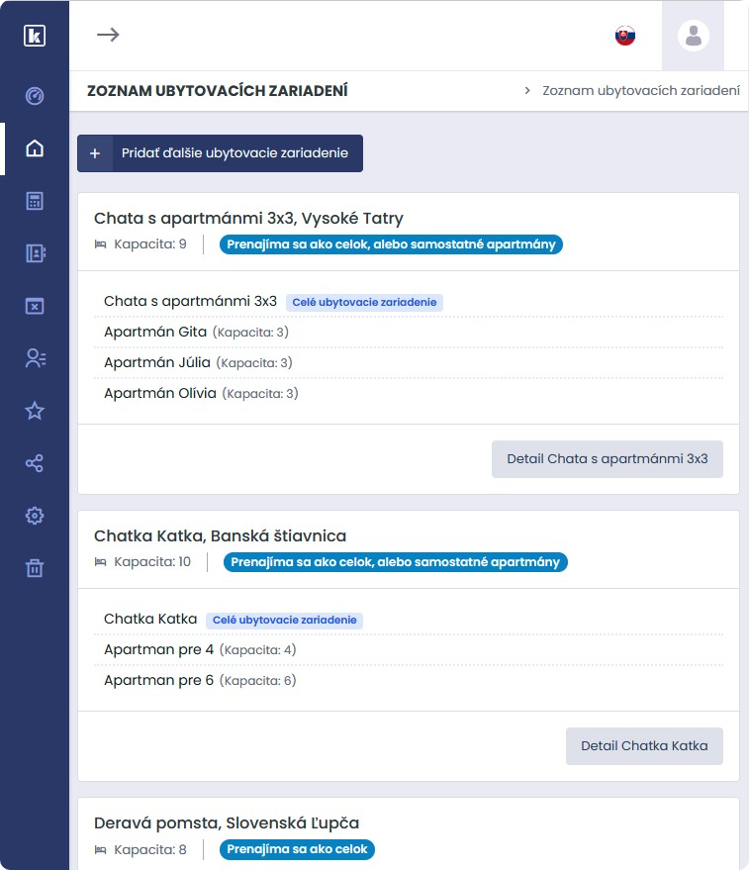Click badge under Chata s apartmánmi heading
The image size is (749, 870).
tap(391, 244)
